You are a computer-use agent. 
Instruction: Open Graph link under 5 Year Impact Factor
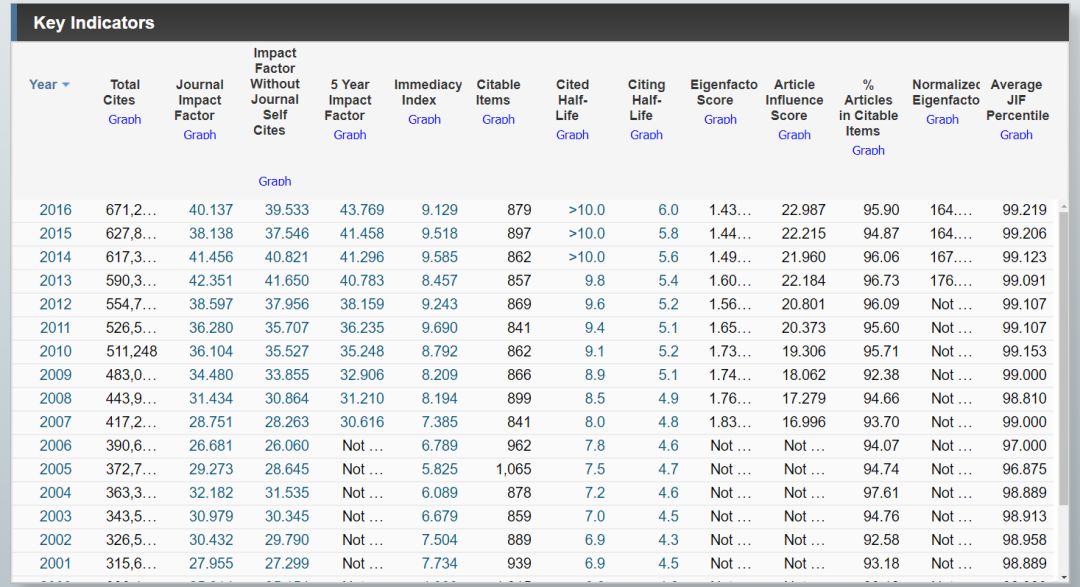[350, 135]
